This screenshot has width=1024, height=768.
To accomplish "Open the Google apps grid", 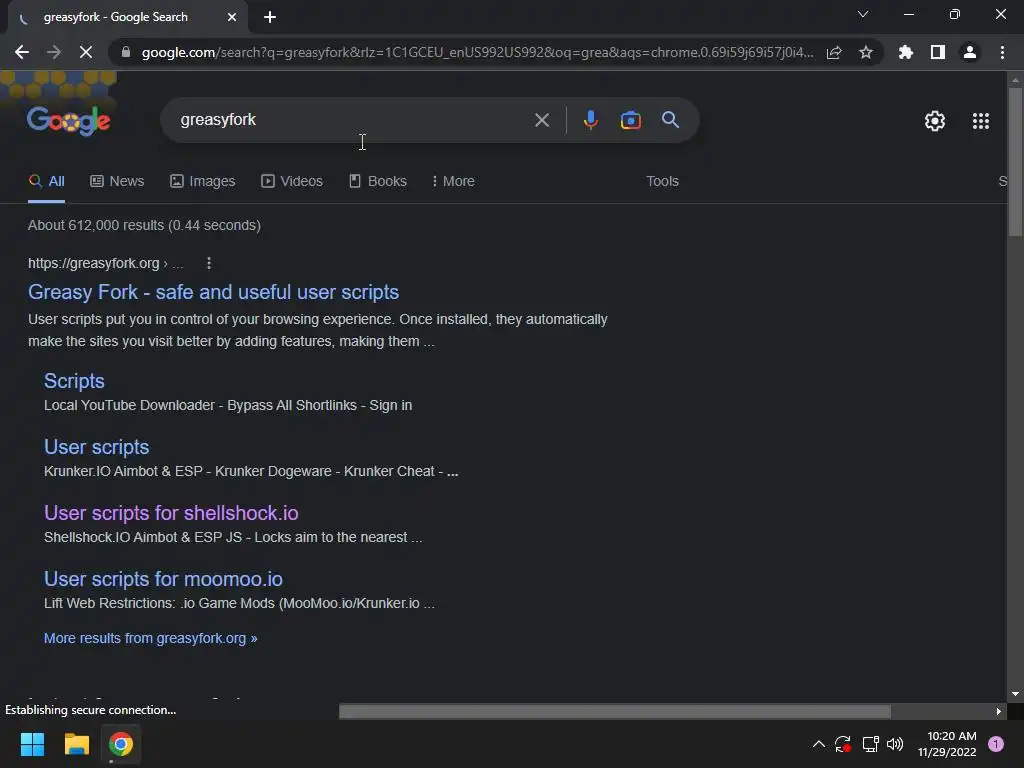I will tap(981, 121).
